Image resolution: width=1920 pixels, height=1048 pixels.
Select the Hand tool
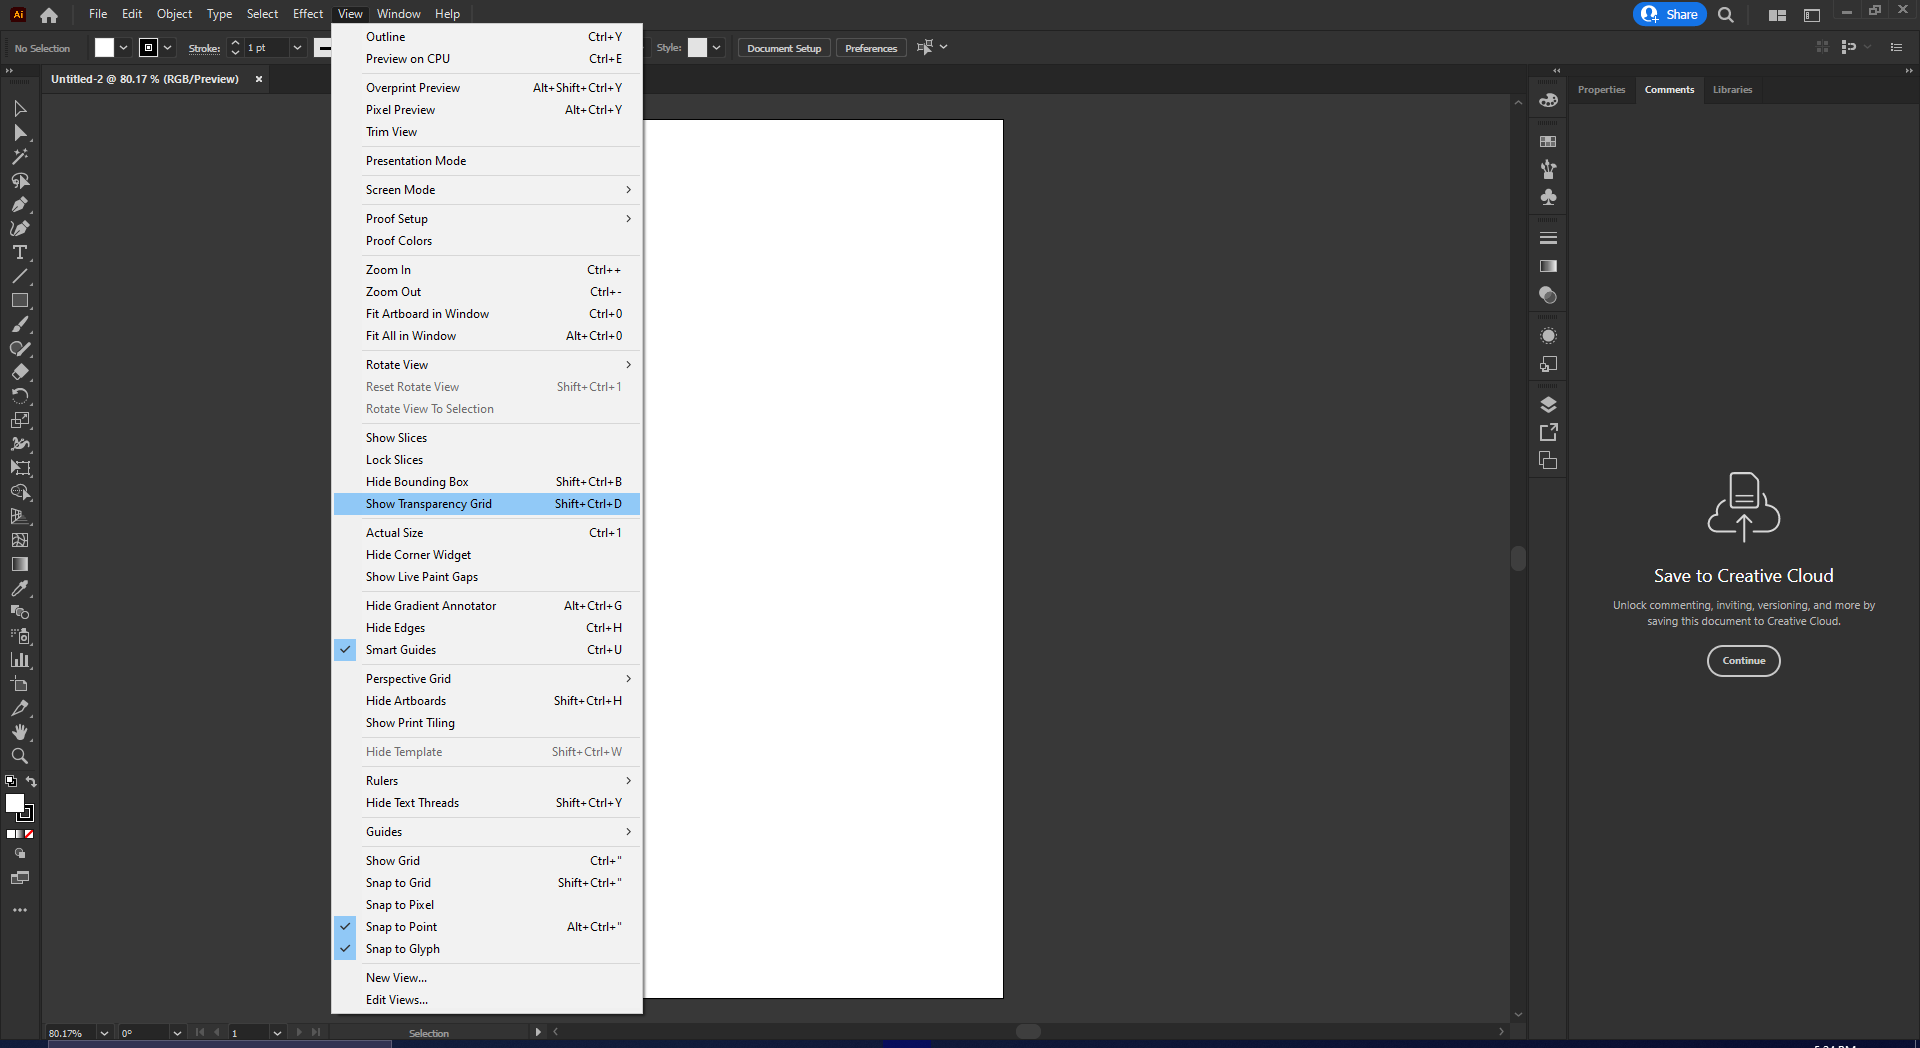[x=20, y=732]
